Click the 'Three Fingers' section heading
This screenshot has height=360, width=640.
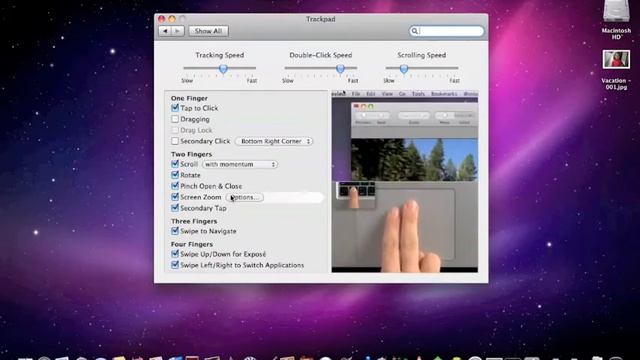[194, 221]
